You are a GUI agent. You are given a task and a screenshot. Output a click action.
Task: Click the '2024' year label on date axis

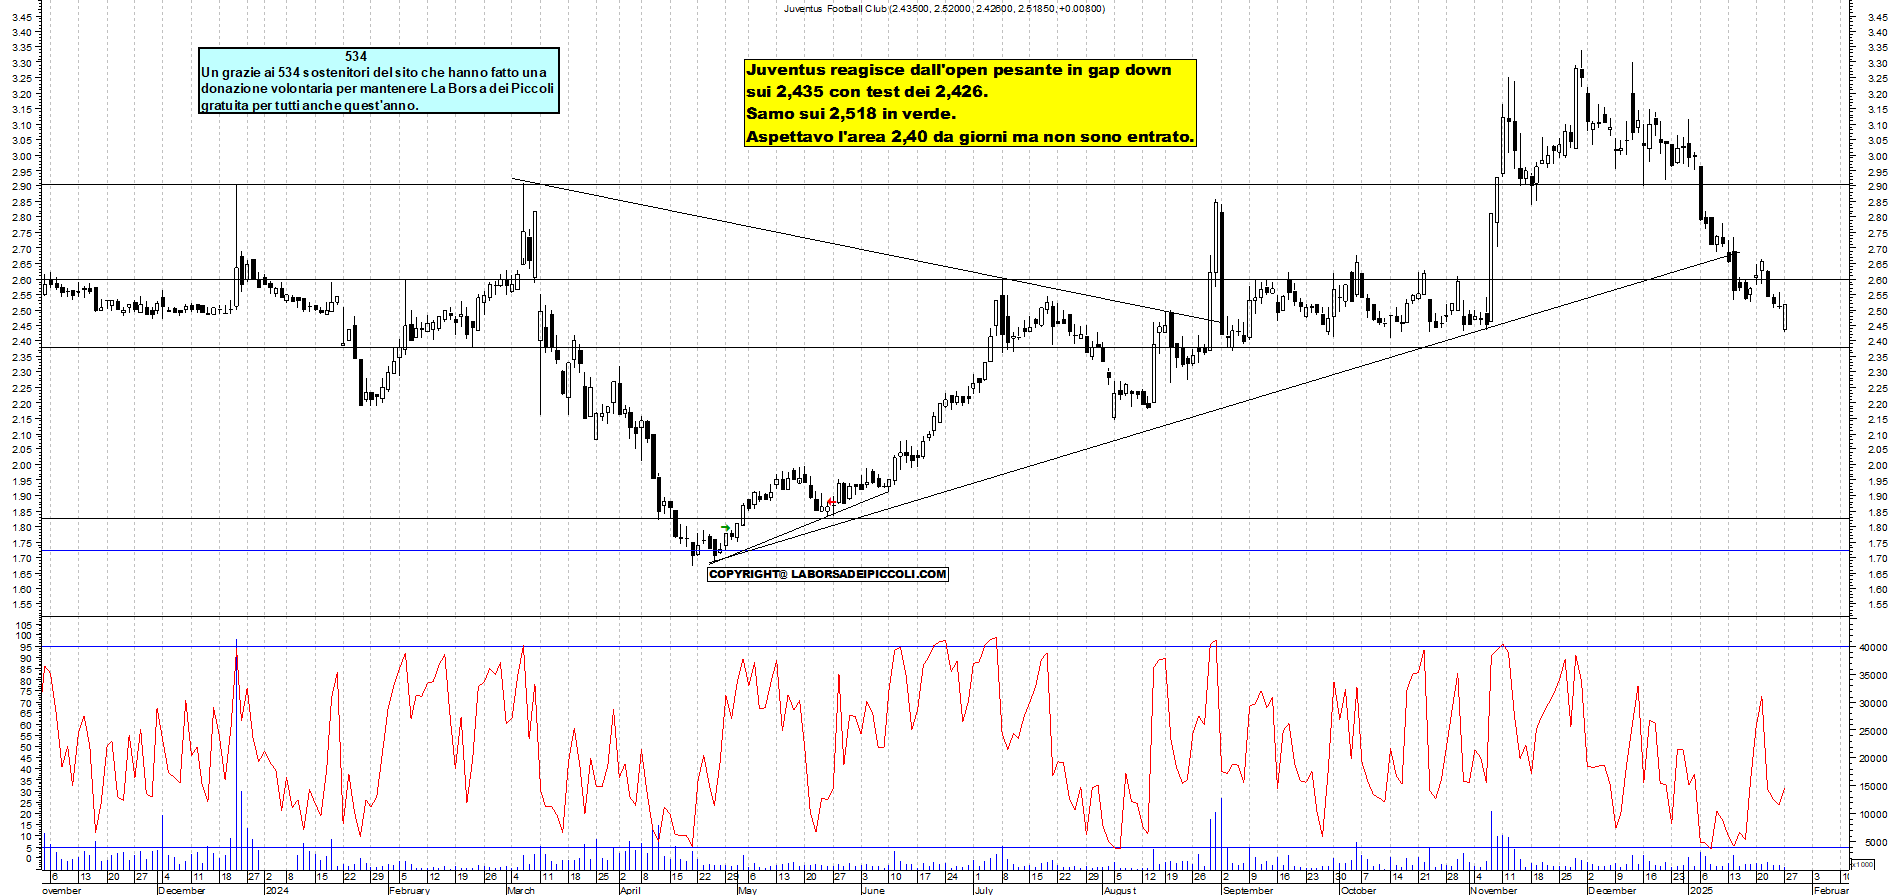pos(276,890)
